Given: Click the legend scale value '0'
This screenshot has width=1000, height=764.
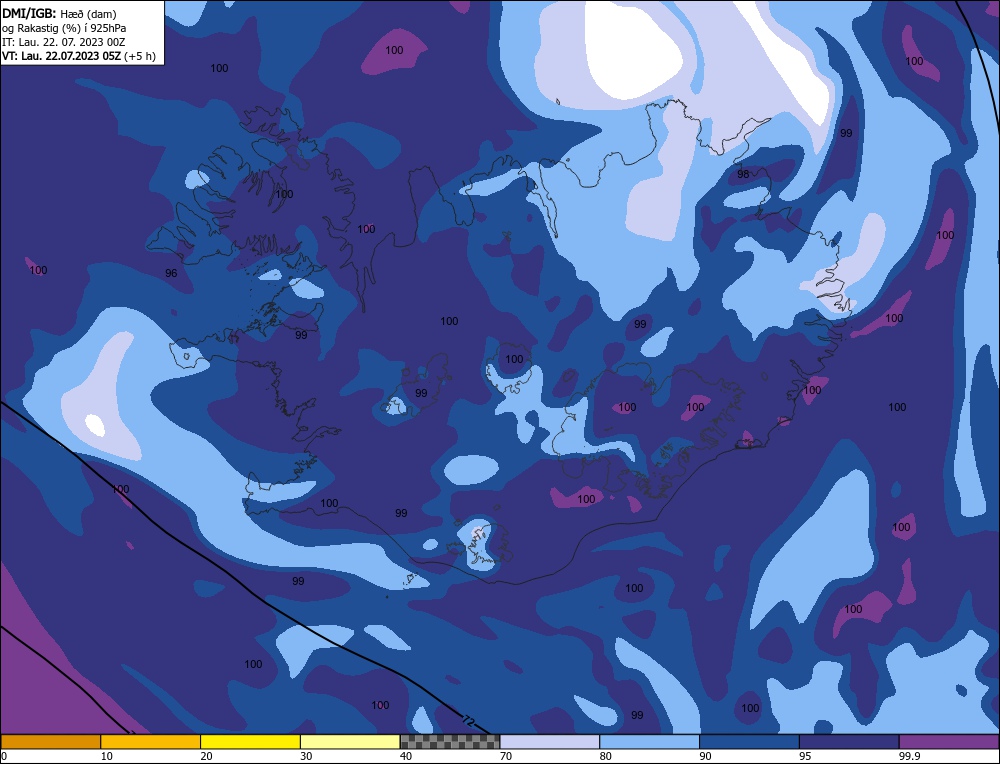Looking at the screenshot, I should click(4, 756).
